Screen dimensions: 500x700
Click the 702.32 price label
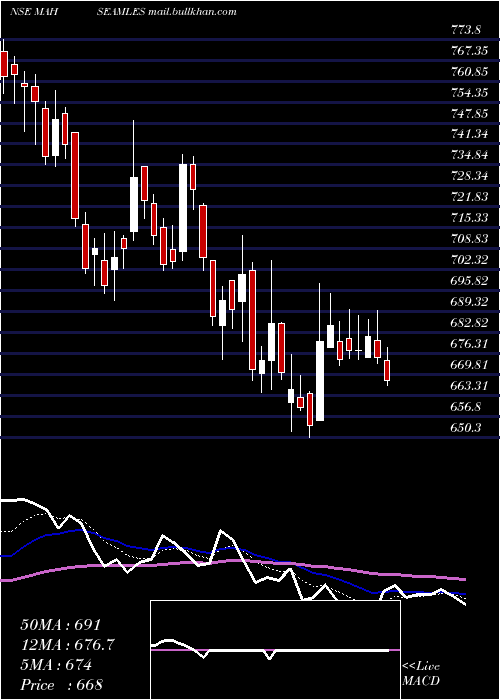coord(469,260)
